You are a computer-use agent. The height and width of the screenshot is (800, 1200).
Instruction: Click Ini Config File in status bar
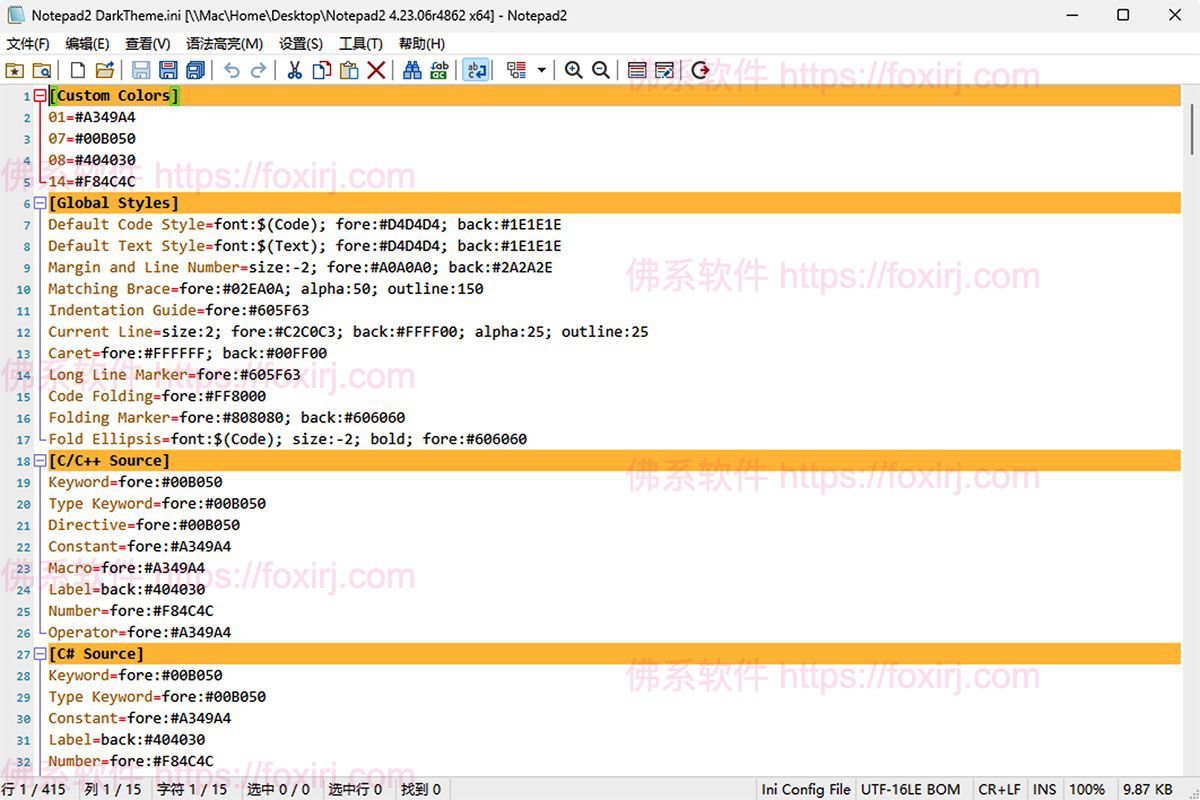coord(806,789)
